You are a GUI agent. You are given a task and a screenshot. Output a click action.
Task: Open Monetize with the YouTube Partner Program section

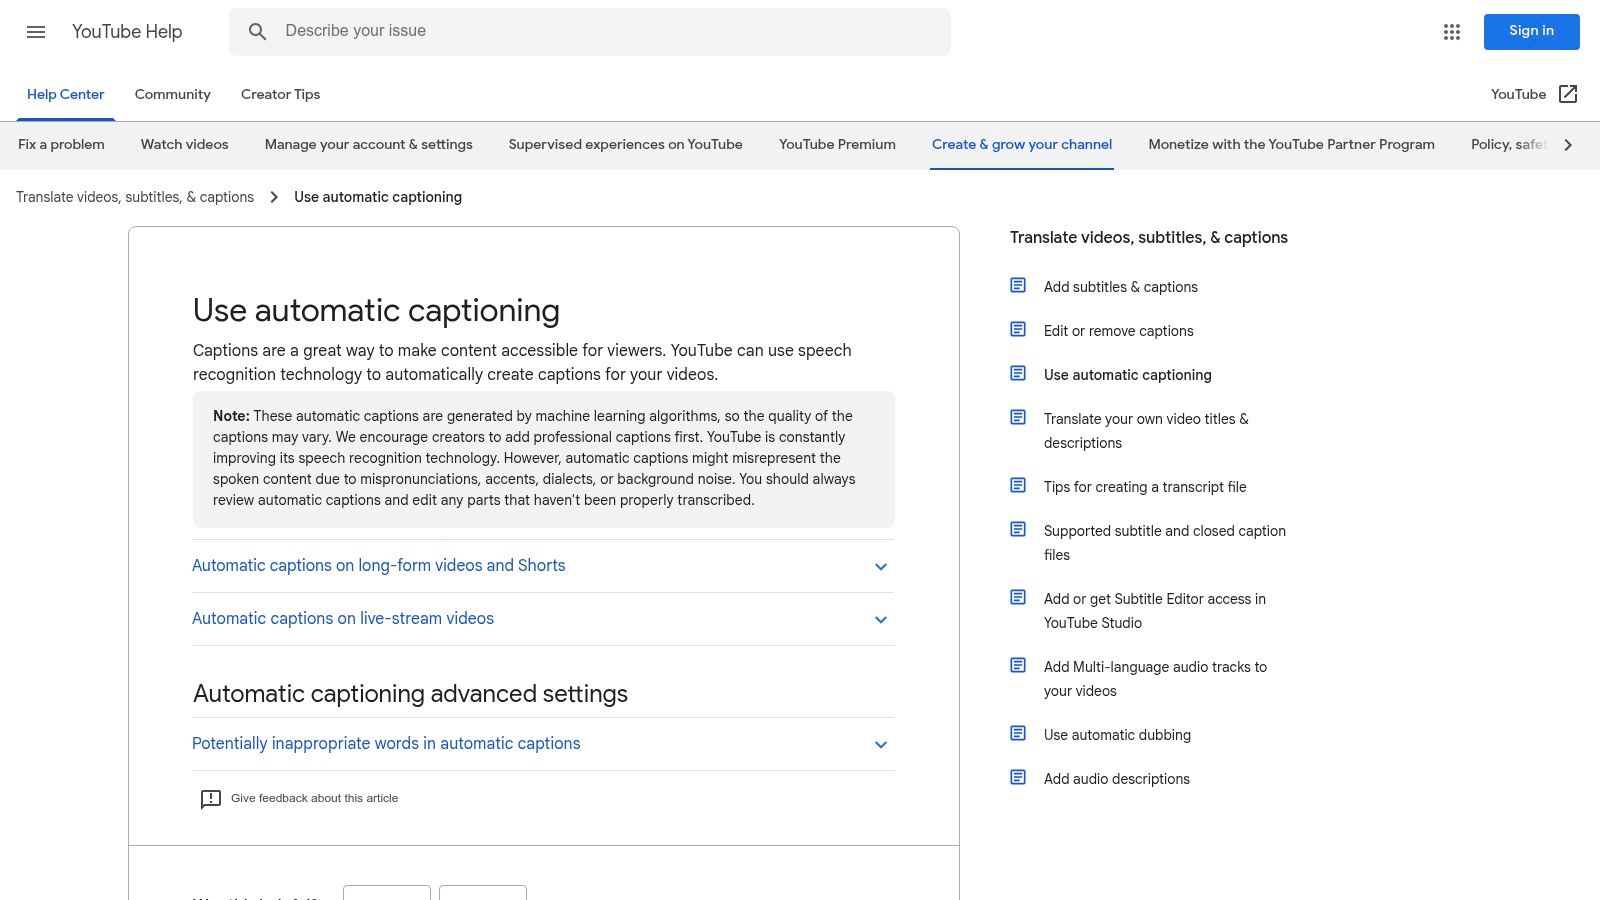pyautogui.click(x=1291, y=144)
